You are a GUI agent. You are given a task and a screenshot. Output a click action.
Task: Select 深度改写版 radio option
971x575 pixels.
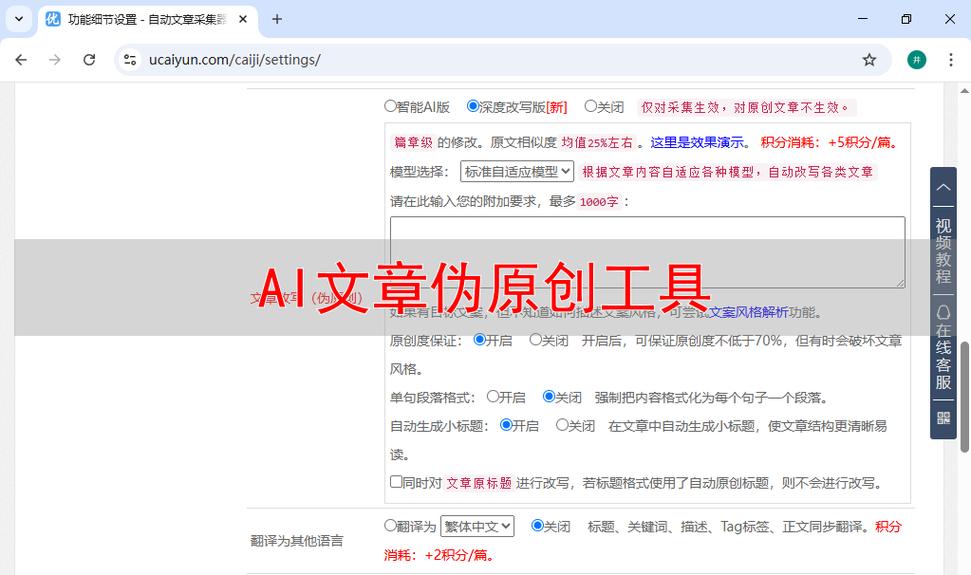point(472,106)
